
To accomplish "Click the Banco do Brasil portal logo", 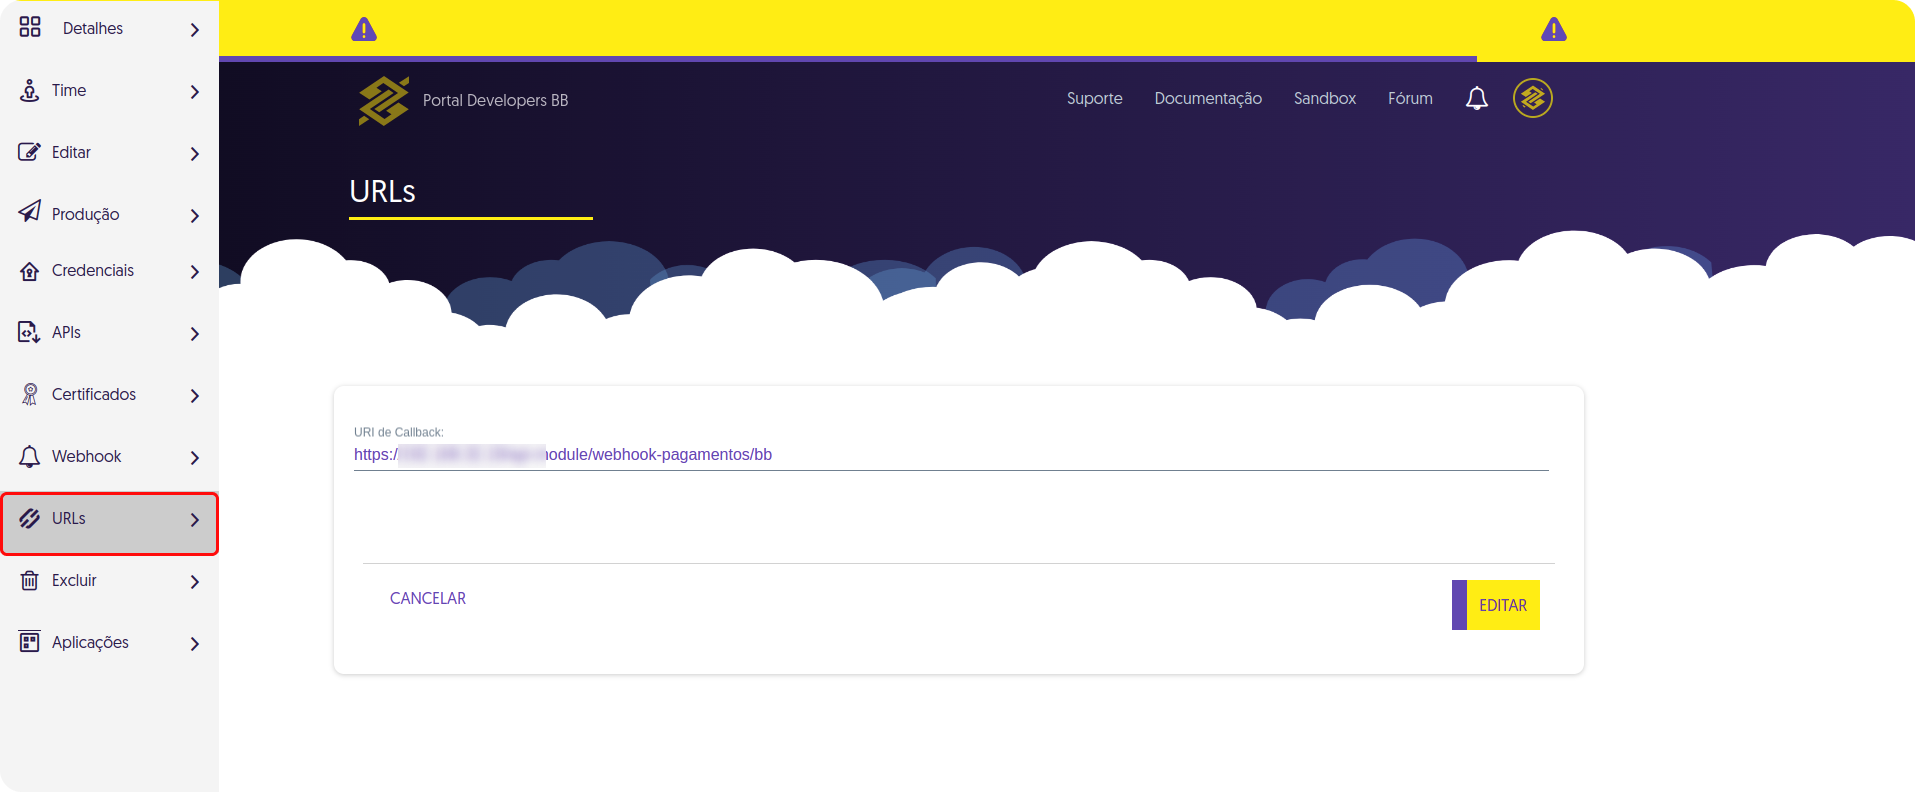I will point(384,100).
